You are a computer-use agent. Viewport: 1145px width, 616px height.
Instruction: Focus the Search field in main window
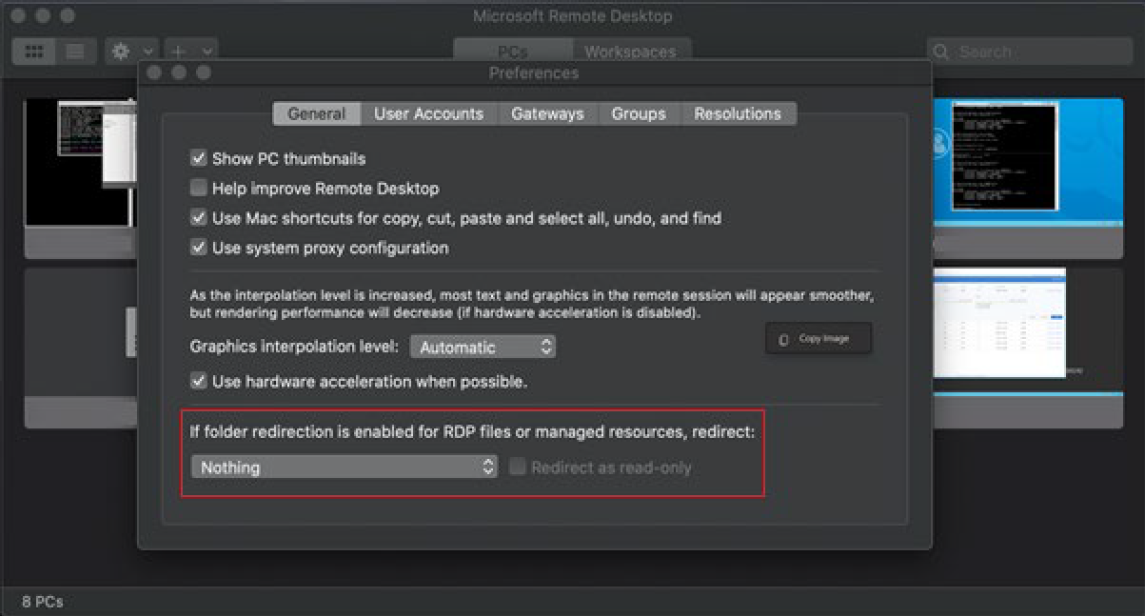[1030, 52]
